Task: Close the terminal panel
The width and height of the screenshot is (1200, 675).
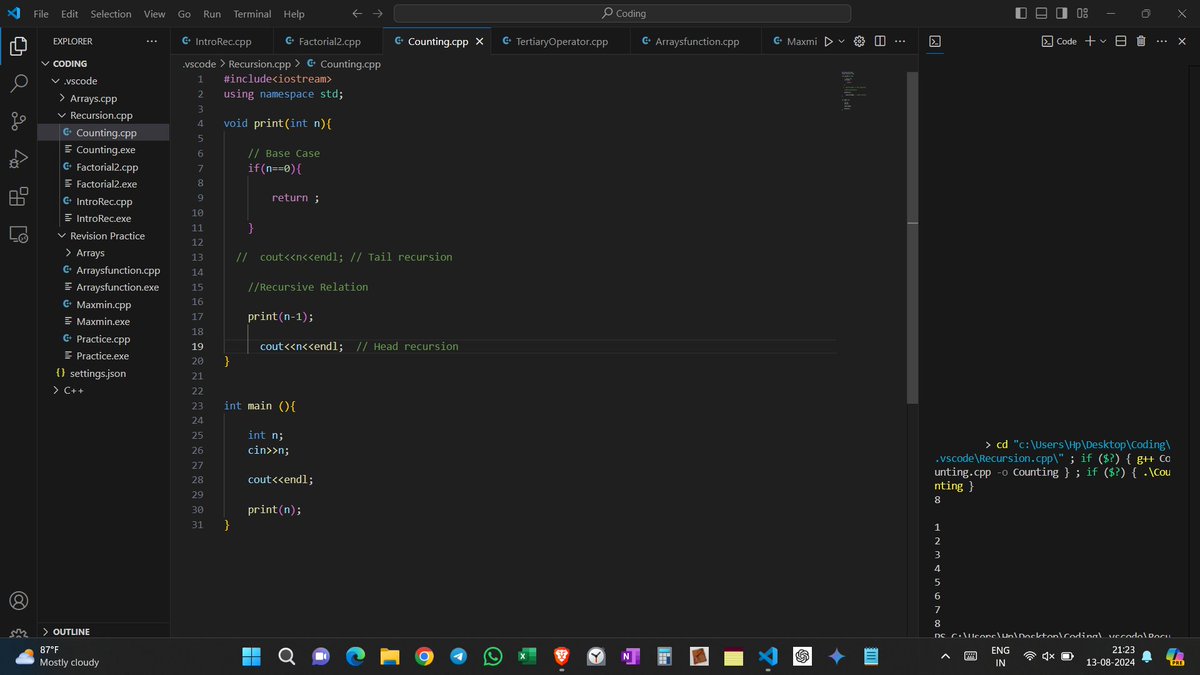Action: click(x=1181, y=41)
